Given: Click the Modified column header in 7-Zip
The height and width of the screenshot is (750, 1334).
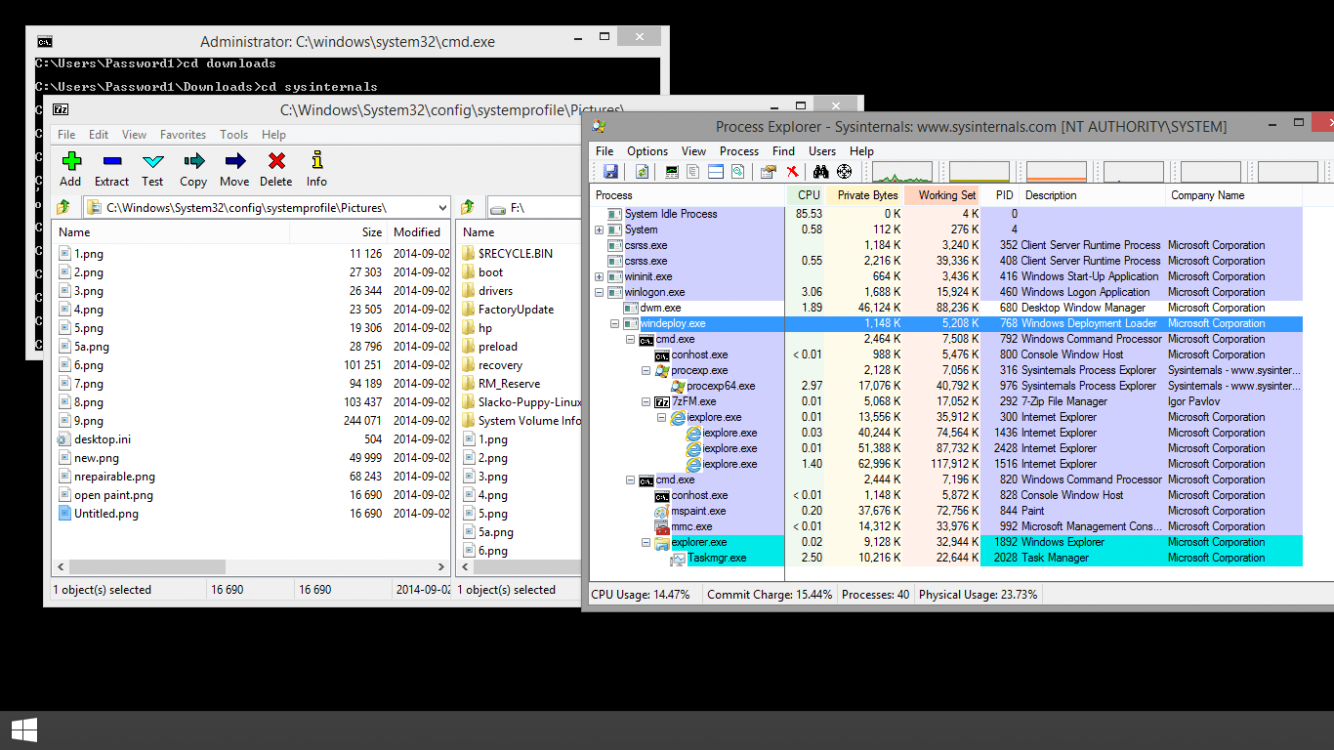Looking at the screenshot, I should click(x=418, y=232).
